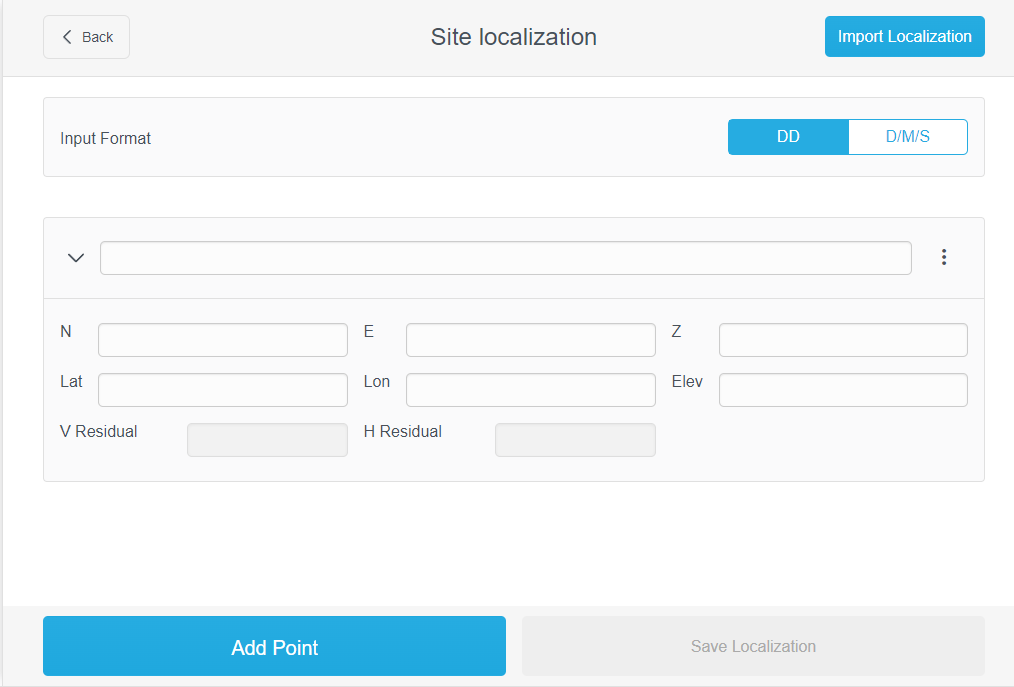The image size is (1014, 687).
Task: Click the point name text field
Action: (x=505, y=258)
